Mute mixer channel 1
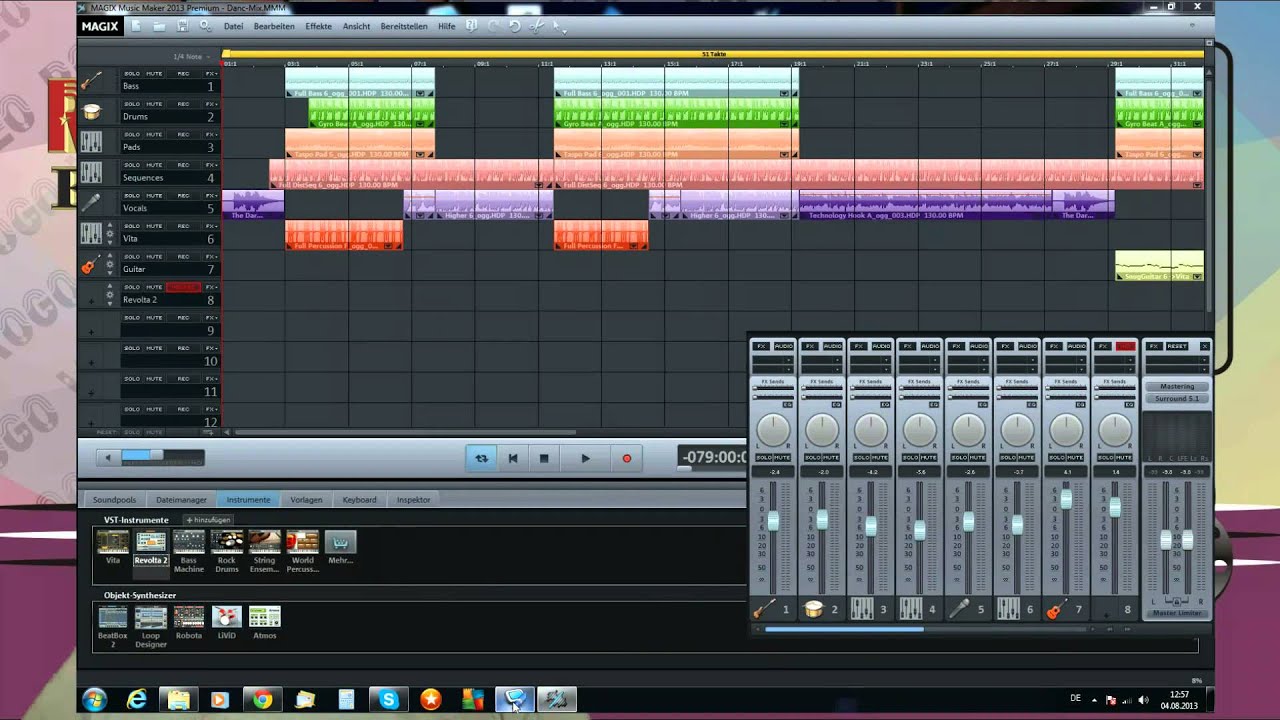Screen dimensions: 1280x720 point(782,457)
